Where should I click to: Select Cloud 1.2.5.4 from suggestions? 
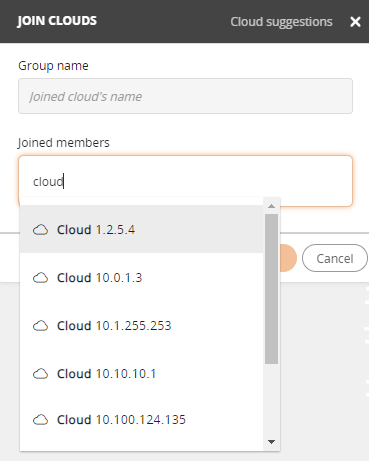coord(142,229)
